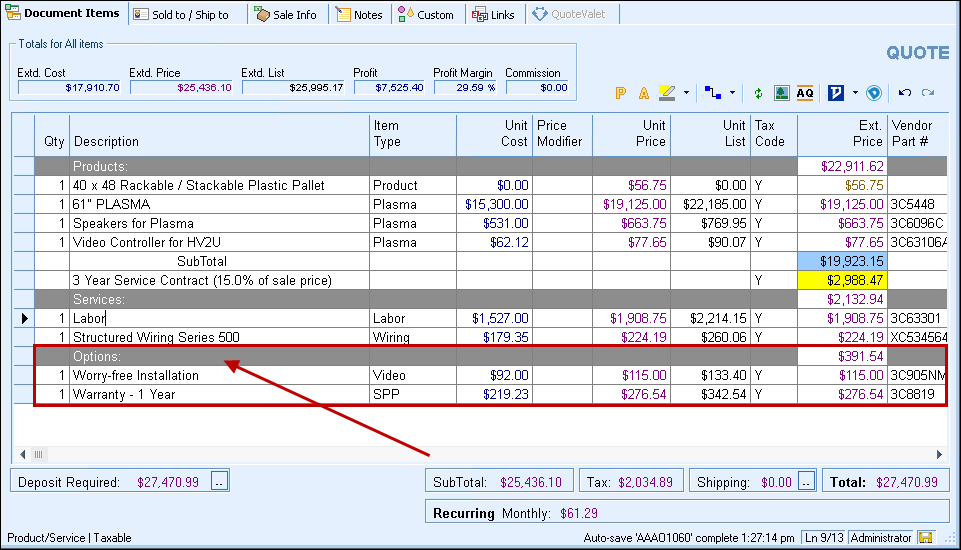Viewport: 961px width, 550px height.
Task: Click the horizontal scrollbar right arrow
Action: pyautogui.click(x=940, y=454)
